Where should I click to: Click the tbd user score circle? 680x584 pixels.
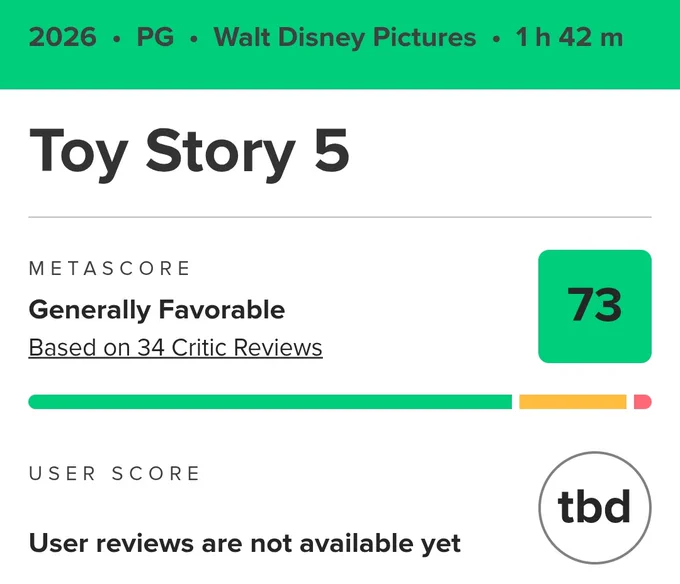tap(595, 507)
